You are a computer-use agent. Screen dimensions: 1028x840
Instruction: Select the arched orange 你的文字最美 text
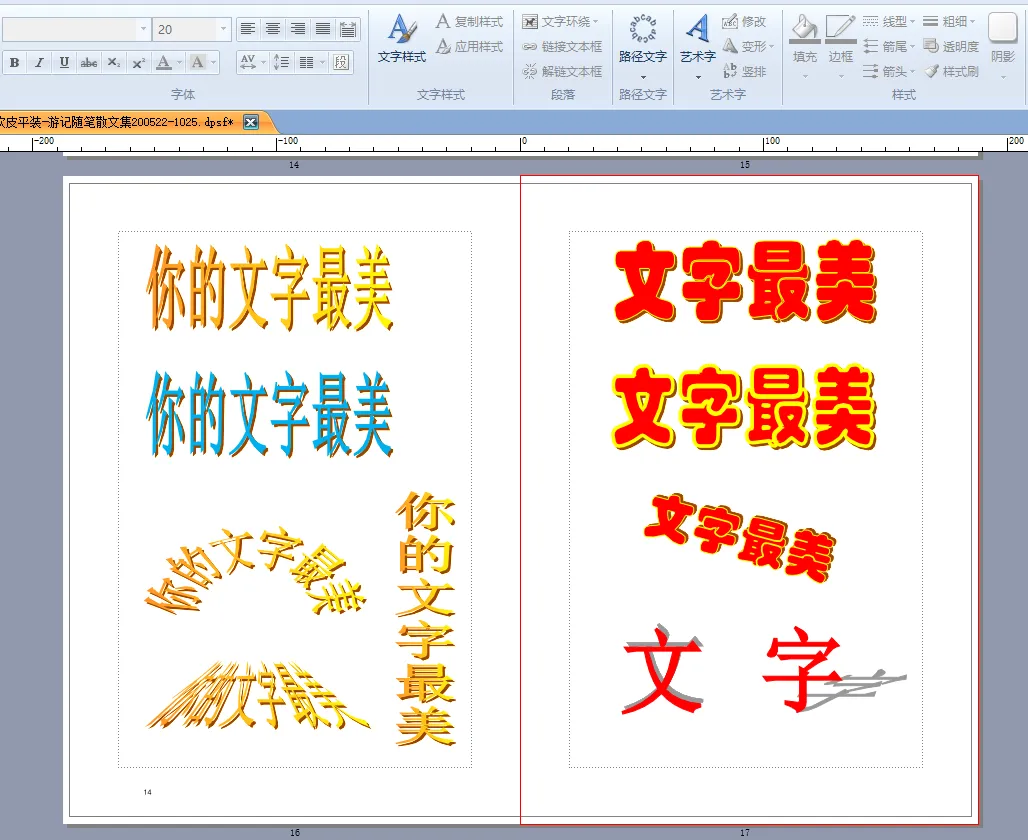click(255, 570)
